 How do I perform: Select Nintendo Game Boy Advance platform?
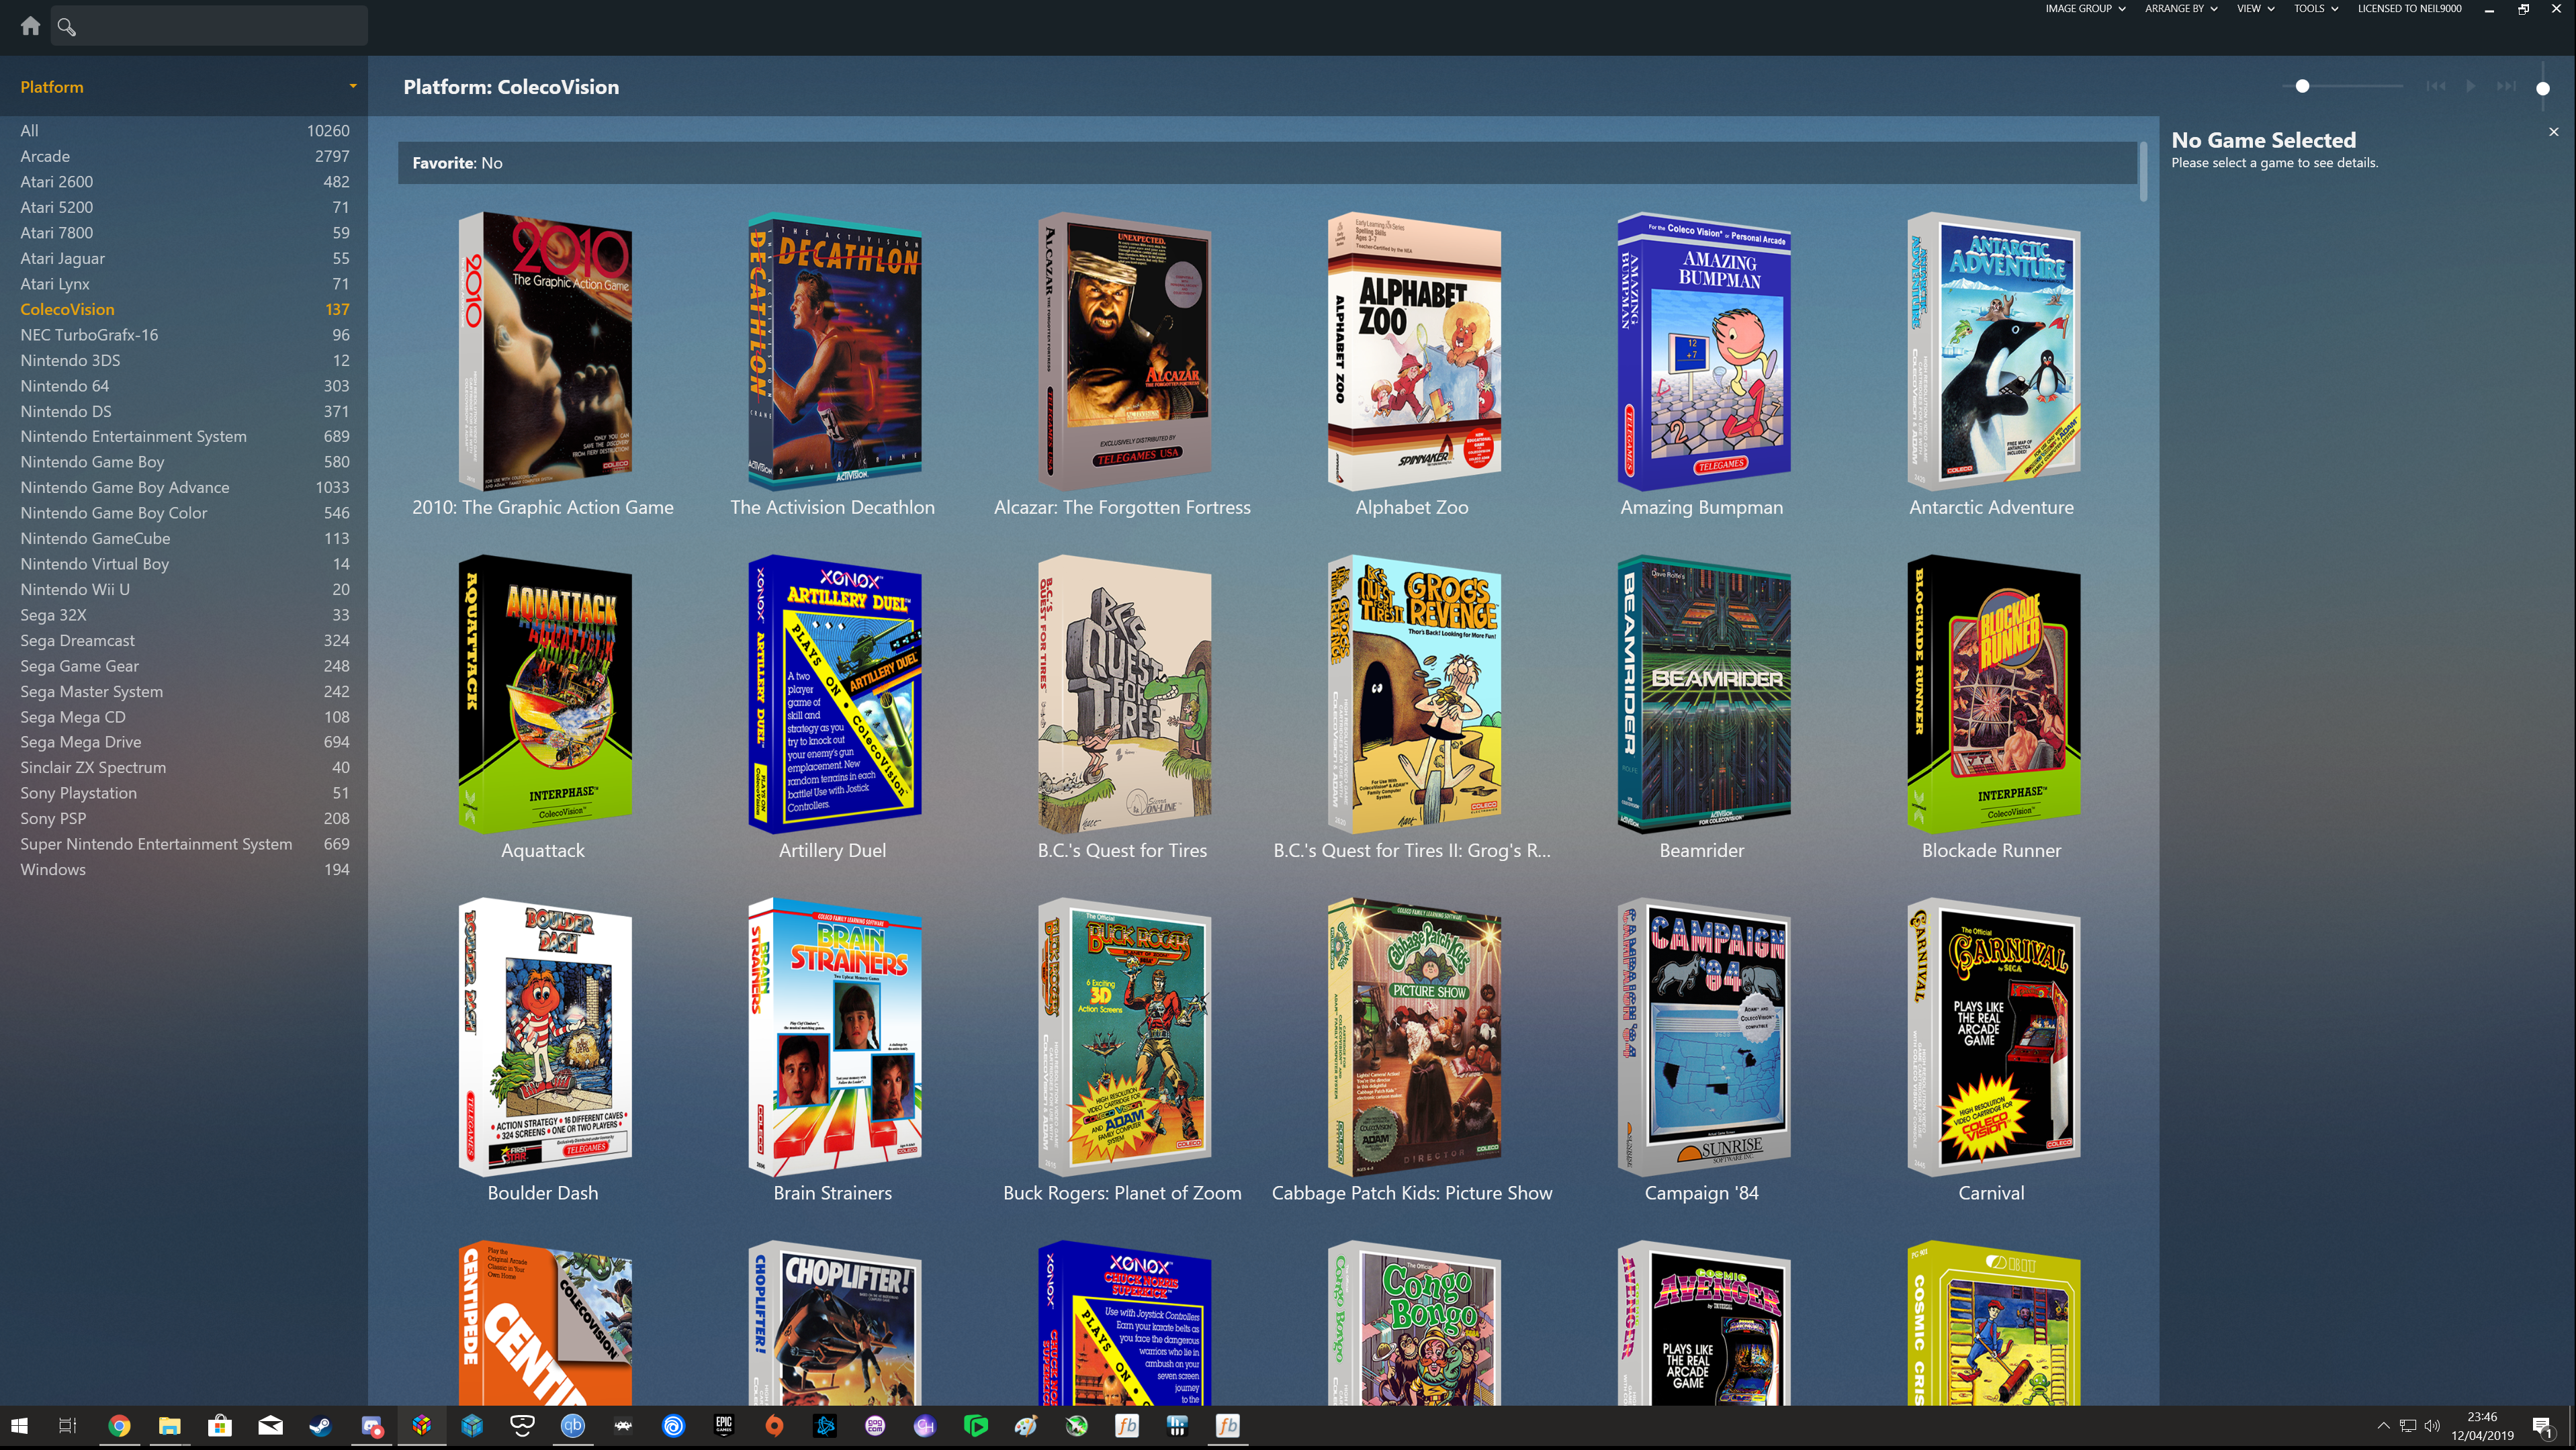[x=184, y=487]
